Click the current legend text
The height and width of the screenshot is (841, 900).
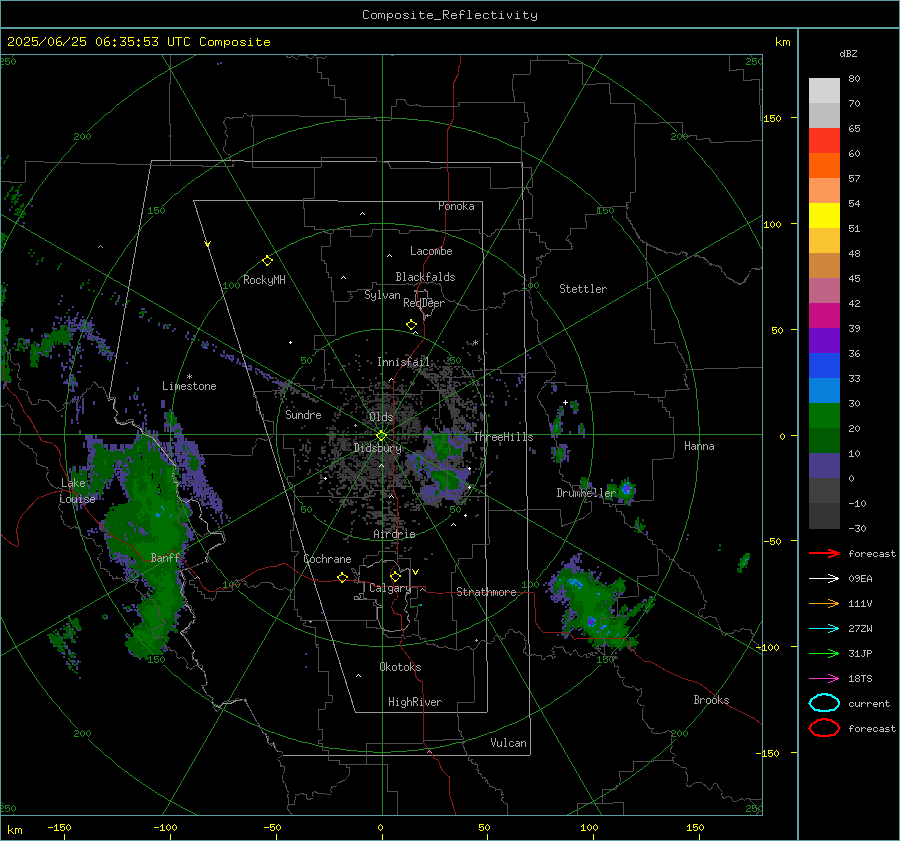pos(869,703)
